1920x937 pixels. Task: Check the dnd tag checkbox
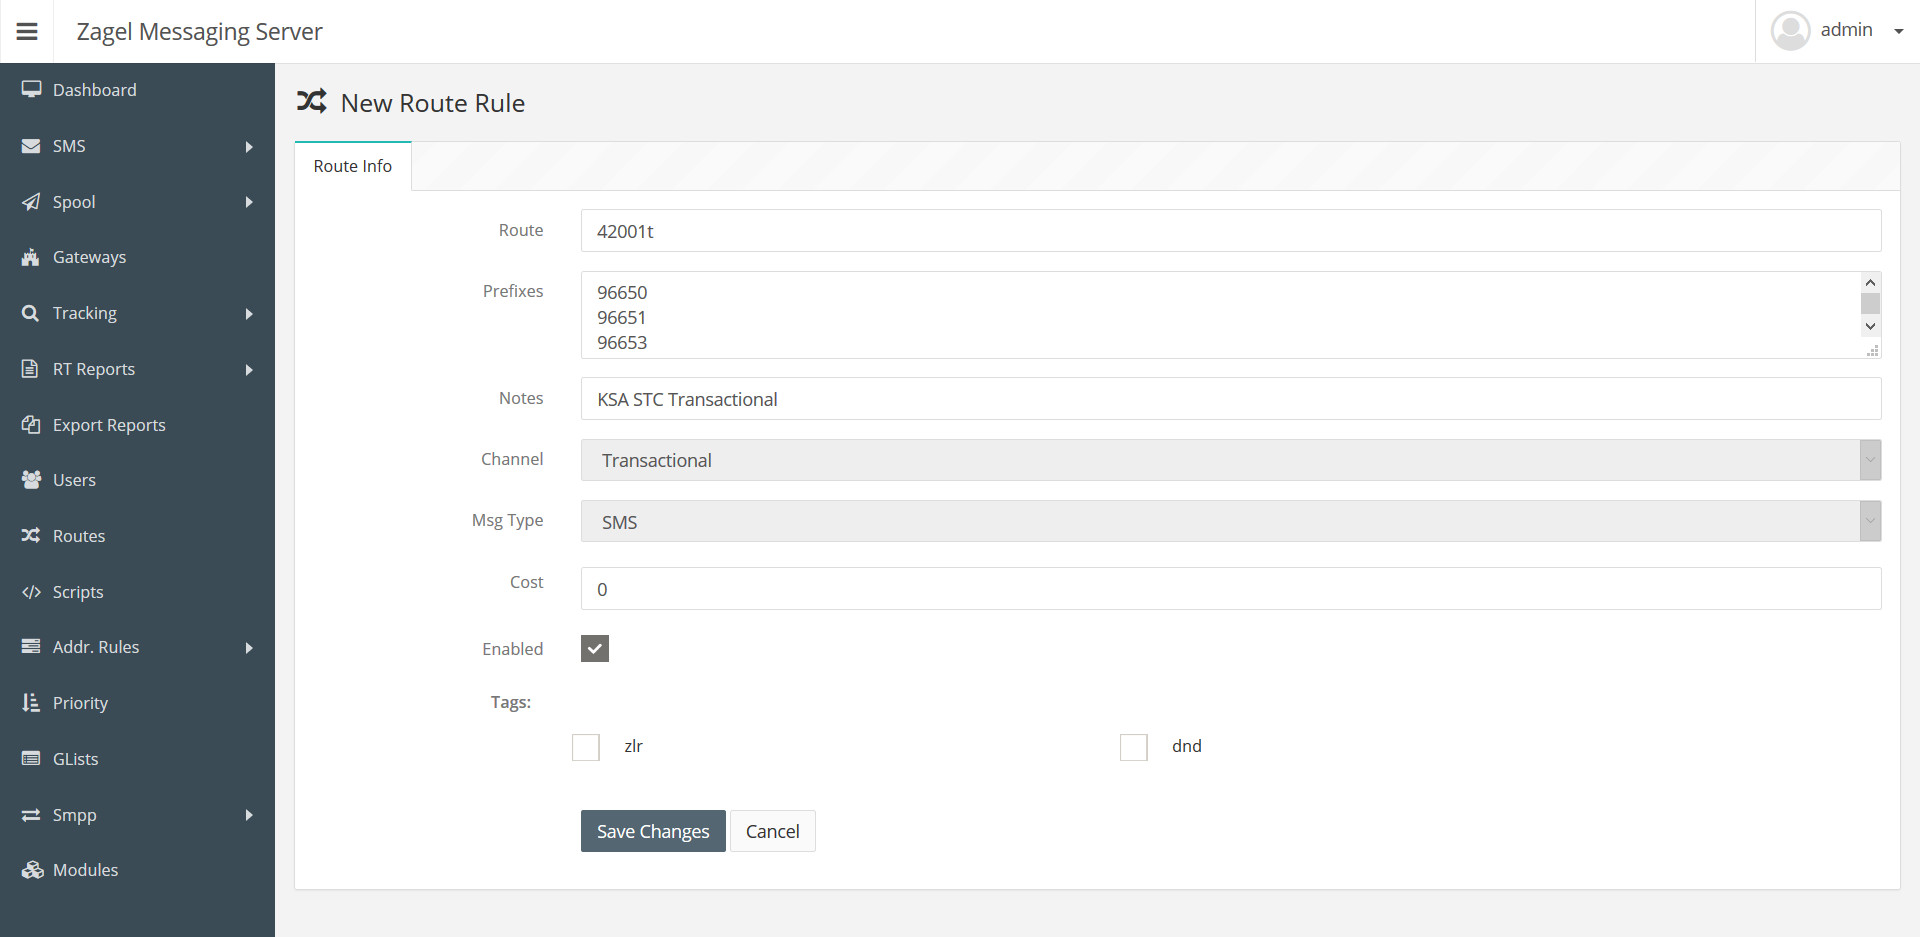pos(1134,747)
